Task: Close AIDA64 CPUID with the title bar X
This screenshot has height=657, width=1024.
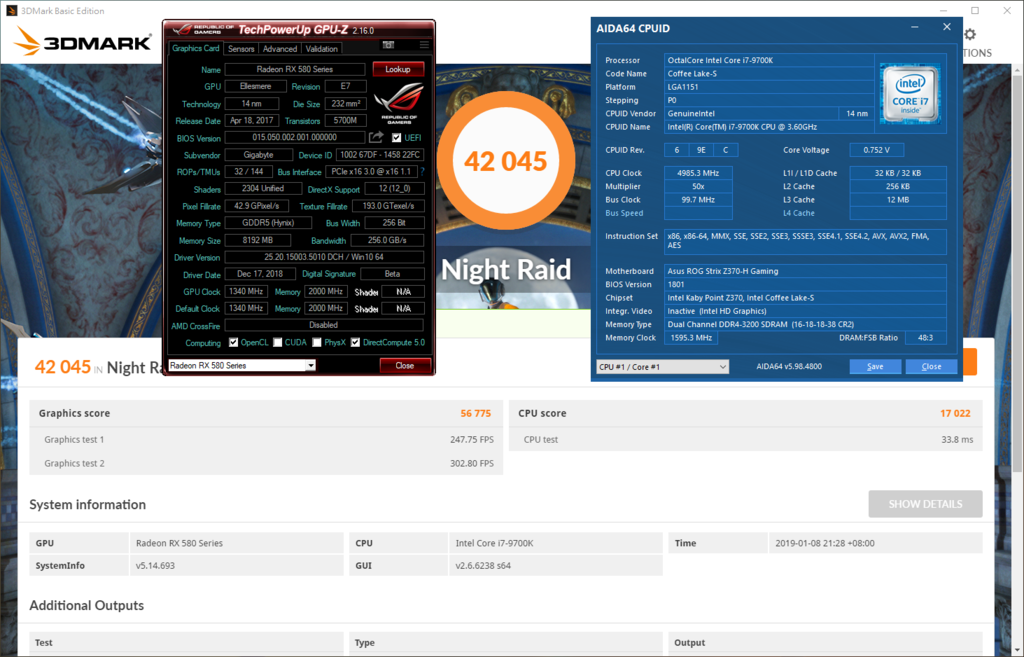Action: coord(947,27)
